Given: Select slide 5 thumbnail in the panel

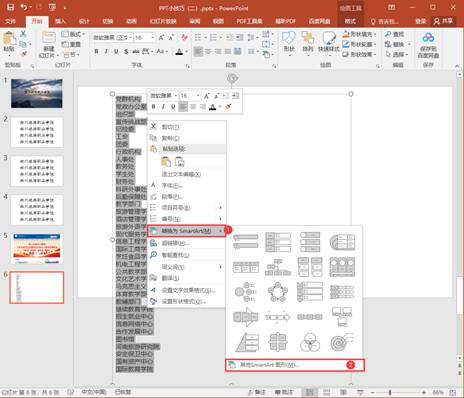Looking at the screenshot, I should pyautogui.click(x=37, y=249).
